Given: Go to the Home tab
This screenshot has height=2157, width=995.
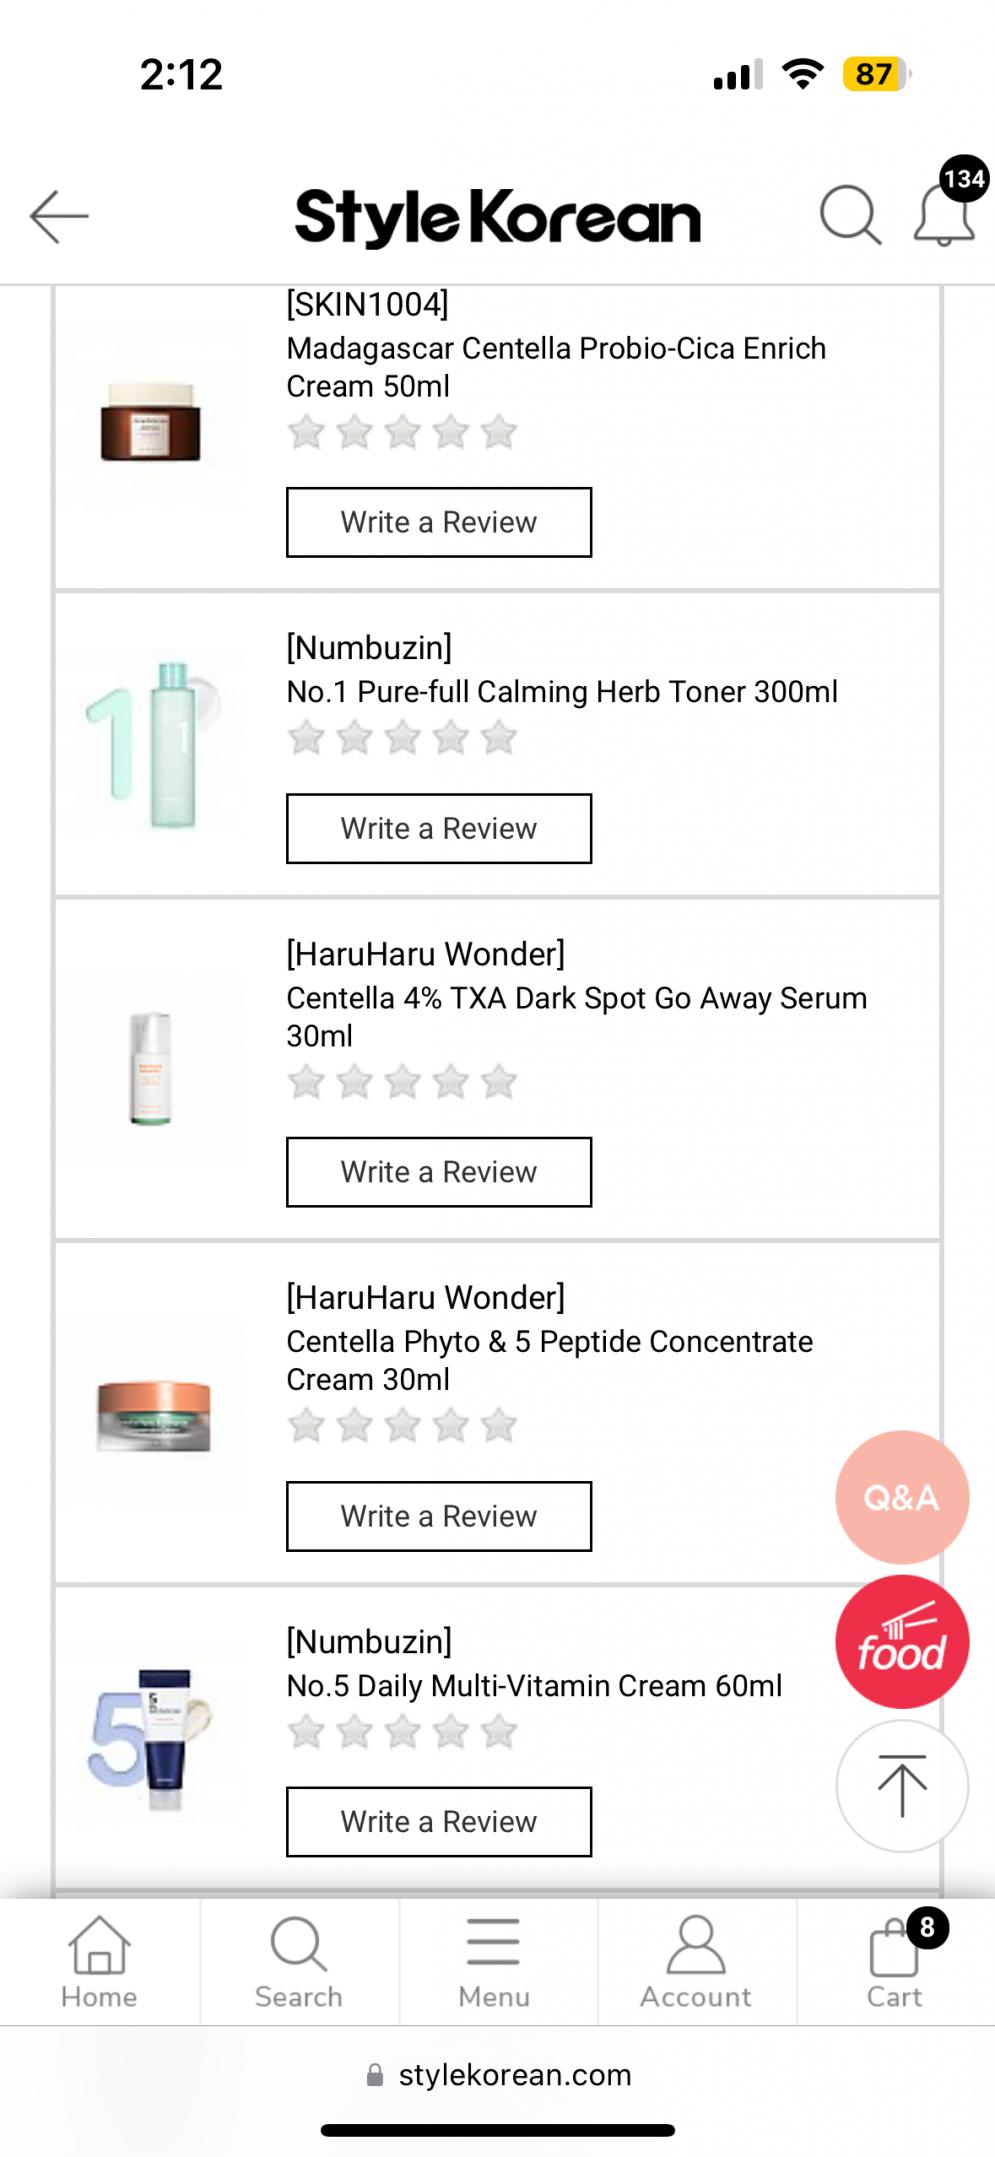Looking at the screenshot, I should pyautogui.click(x=99, y=1962).
